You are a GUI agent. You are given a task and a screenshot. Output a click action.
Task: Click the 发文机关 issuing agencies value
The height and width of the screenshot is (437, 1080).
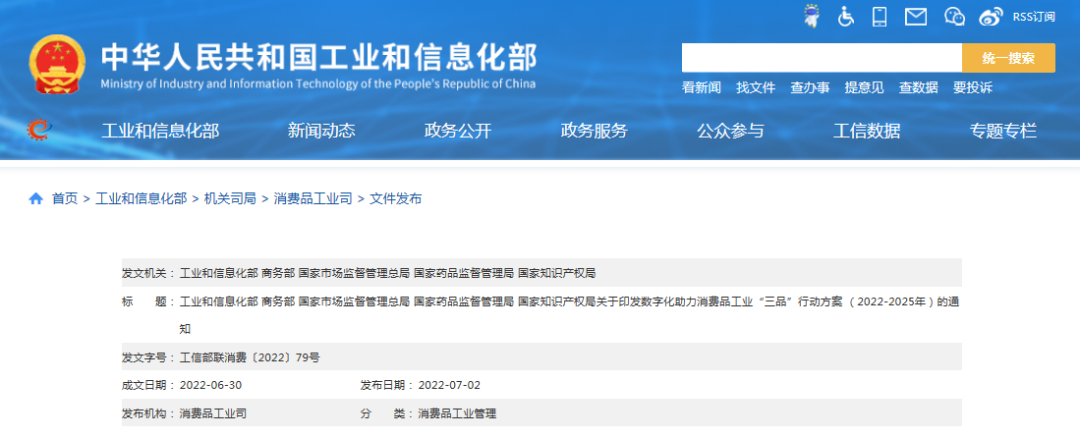[x=387, y=274]
